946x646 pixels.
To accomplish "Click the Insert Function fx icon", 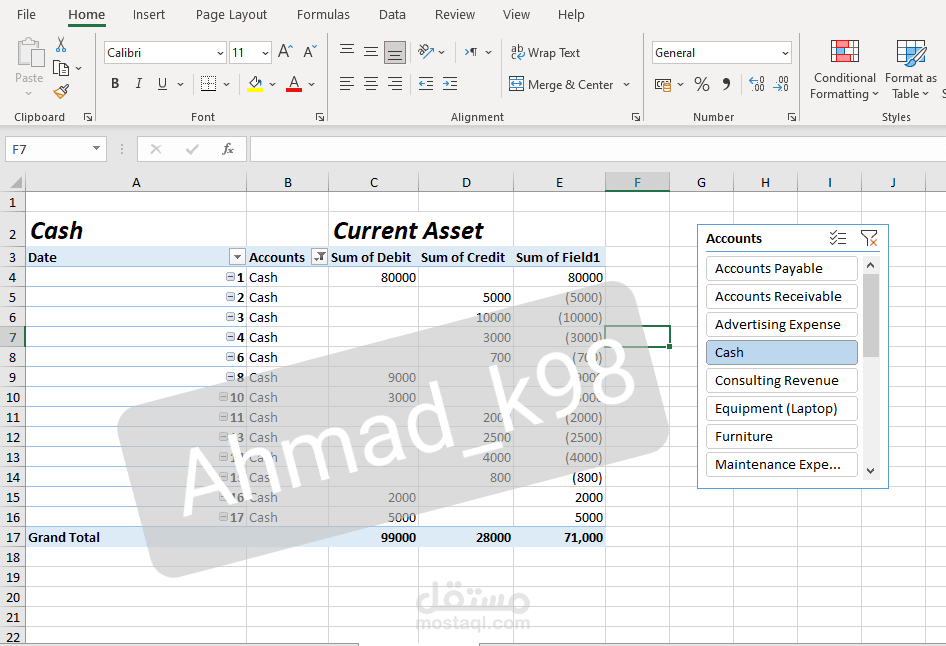I will tap(227, 149).
